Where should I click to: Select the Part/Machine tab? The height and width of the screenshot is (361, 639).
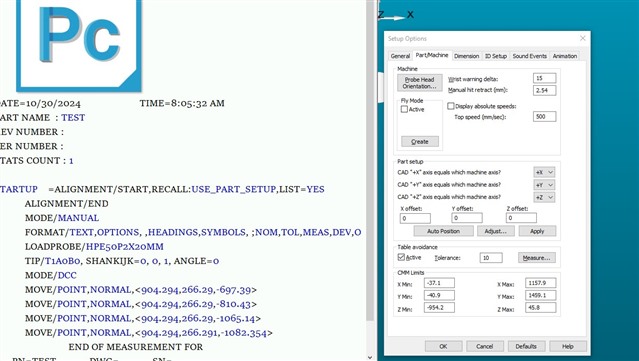tap(432, 55)
